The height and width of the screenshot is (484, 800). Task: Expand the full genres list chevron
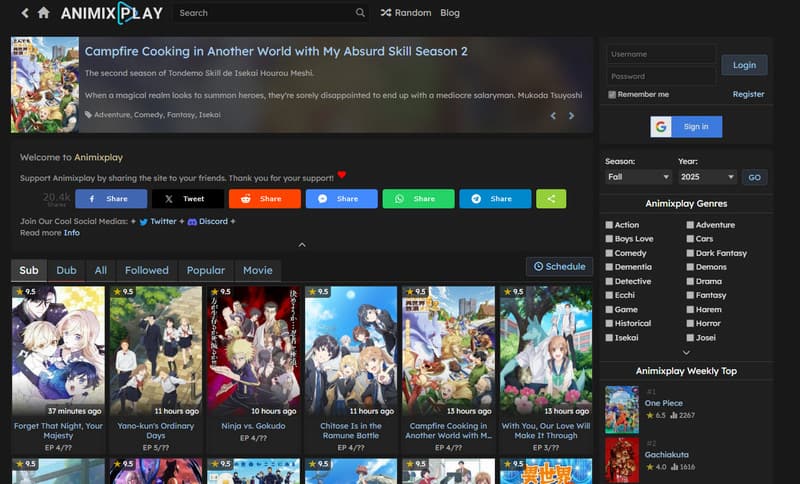pos(686,352)
